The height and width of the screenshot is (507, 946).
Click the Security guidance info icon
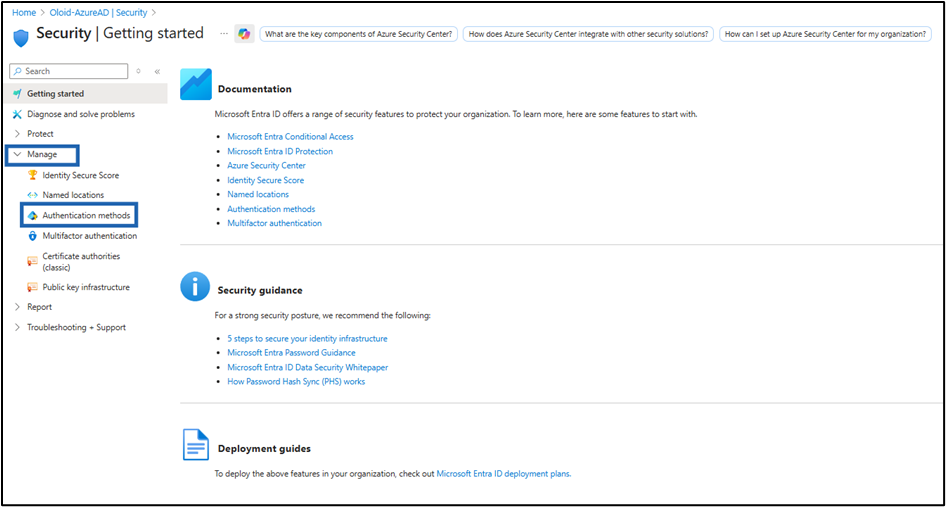tap(195, 286)
